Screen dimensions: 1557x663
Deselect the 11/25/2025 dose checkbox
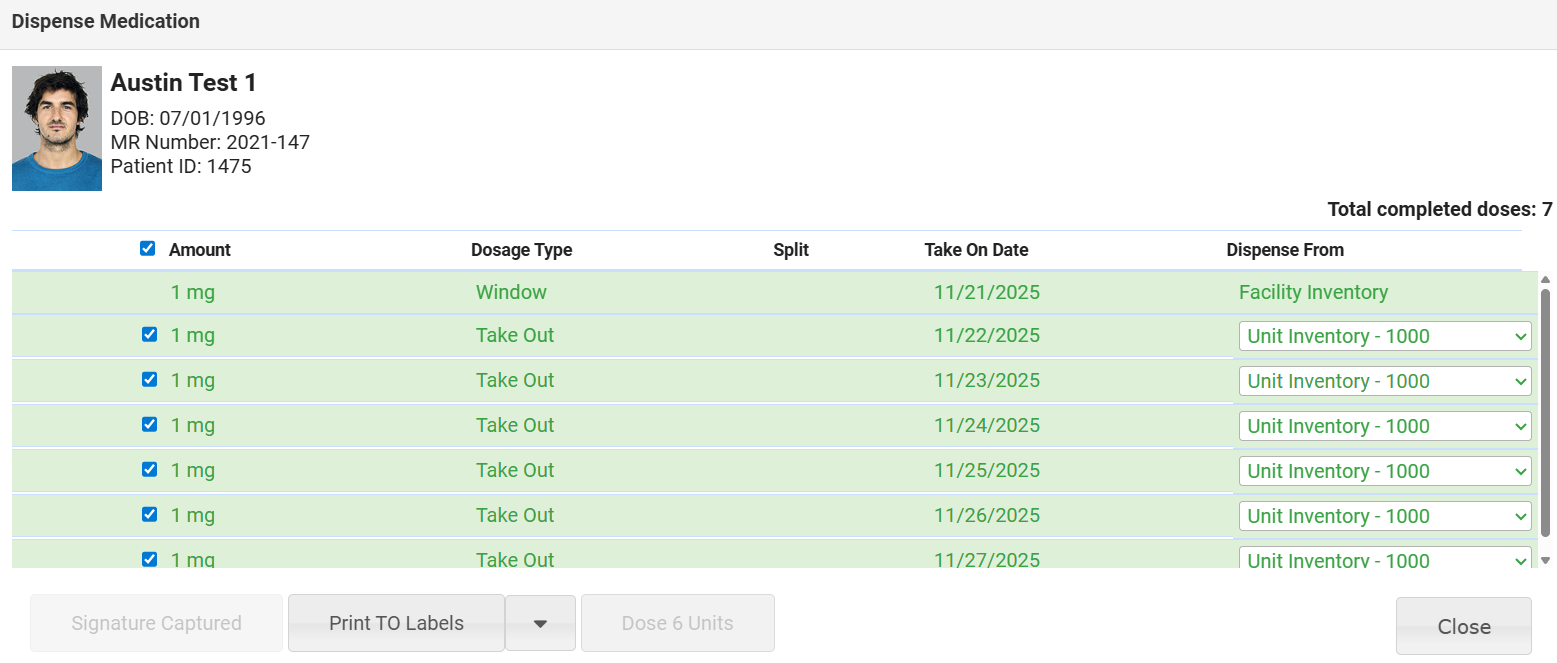pos(150,470)
